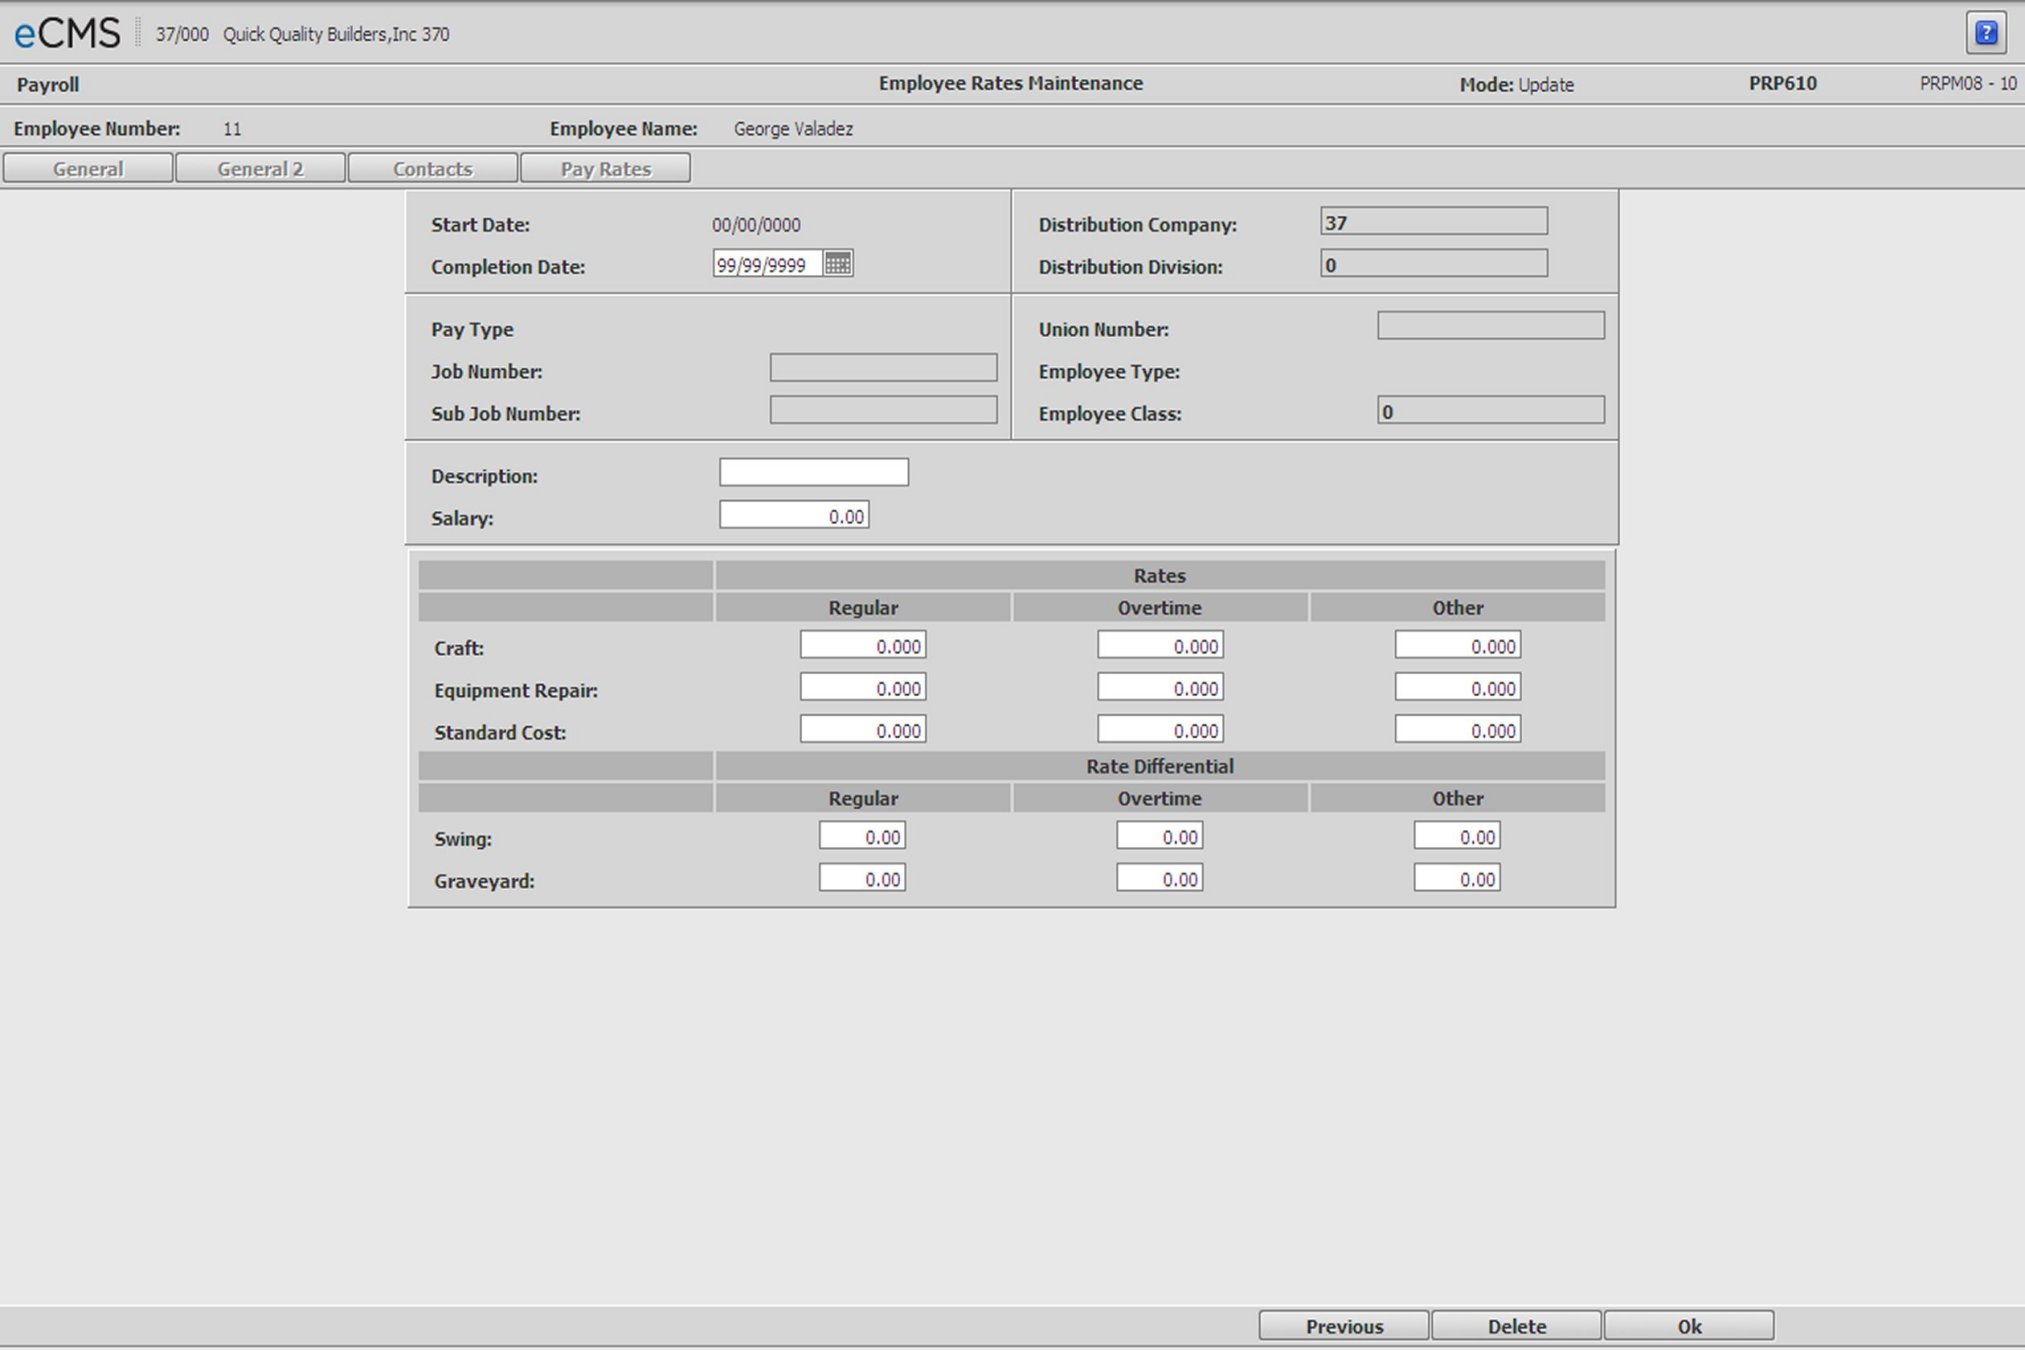Select Equipment Repair Overtime rate field
This screenshot has width=2025, height=1350.
click(x=1160, y=687)
